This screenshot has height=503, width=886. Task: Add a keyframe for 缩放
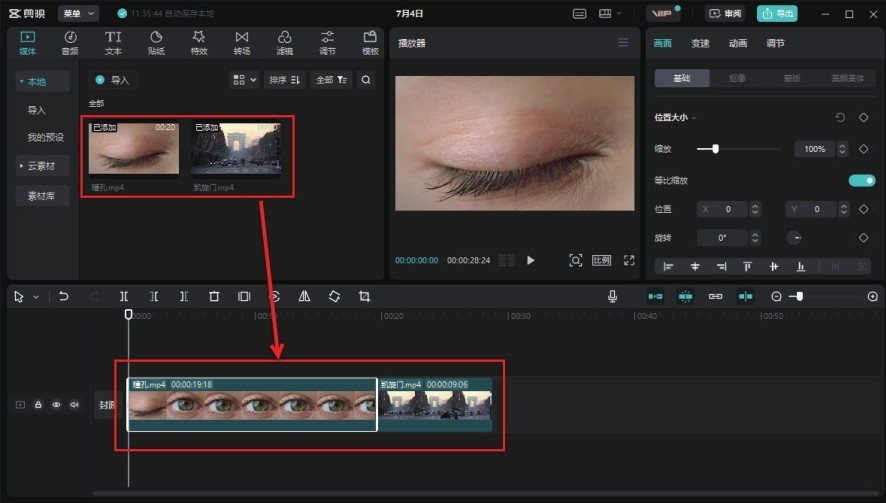tap(863, 149)
